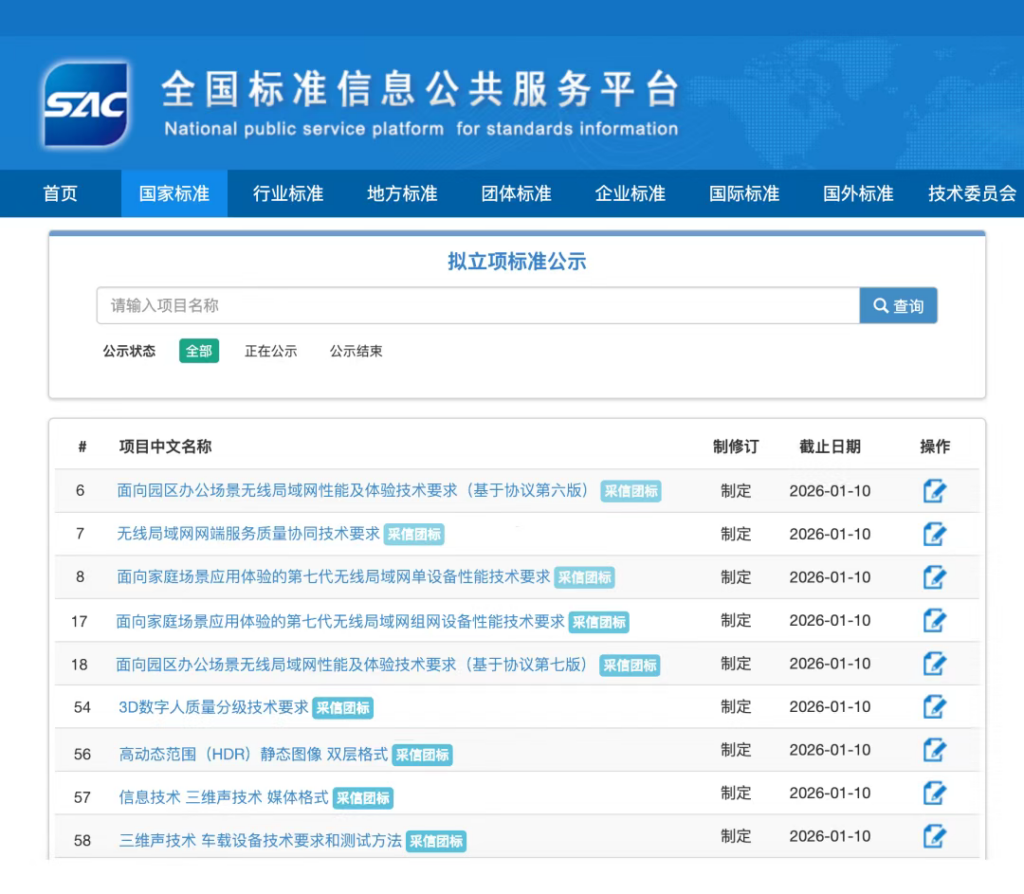Screen dimensions: 1024x894
Task: Click 采信团标 tag on row 8
Action: (584, 578)
